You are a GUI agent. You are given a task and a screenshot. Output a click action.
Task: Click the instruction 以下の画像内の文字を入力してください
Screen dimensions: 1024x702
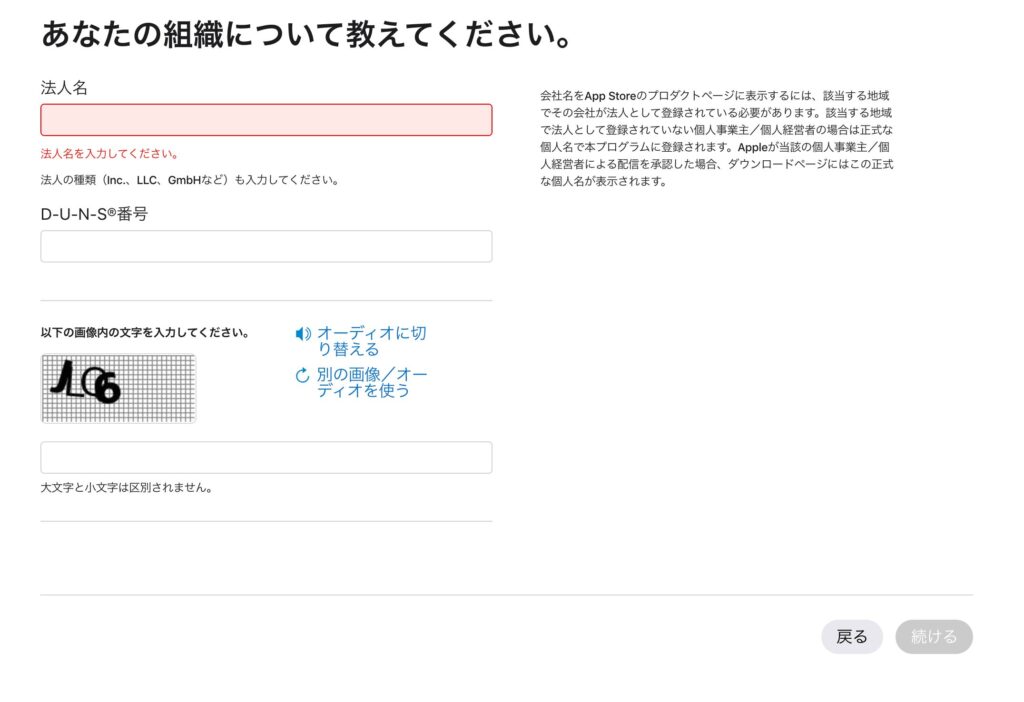pos(144,333)
